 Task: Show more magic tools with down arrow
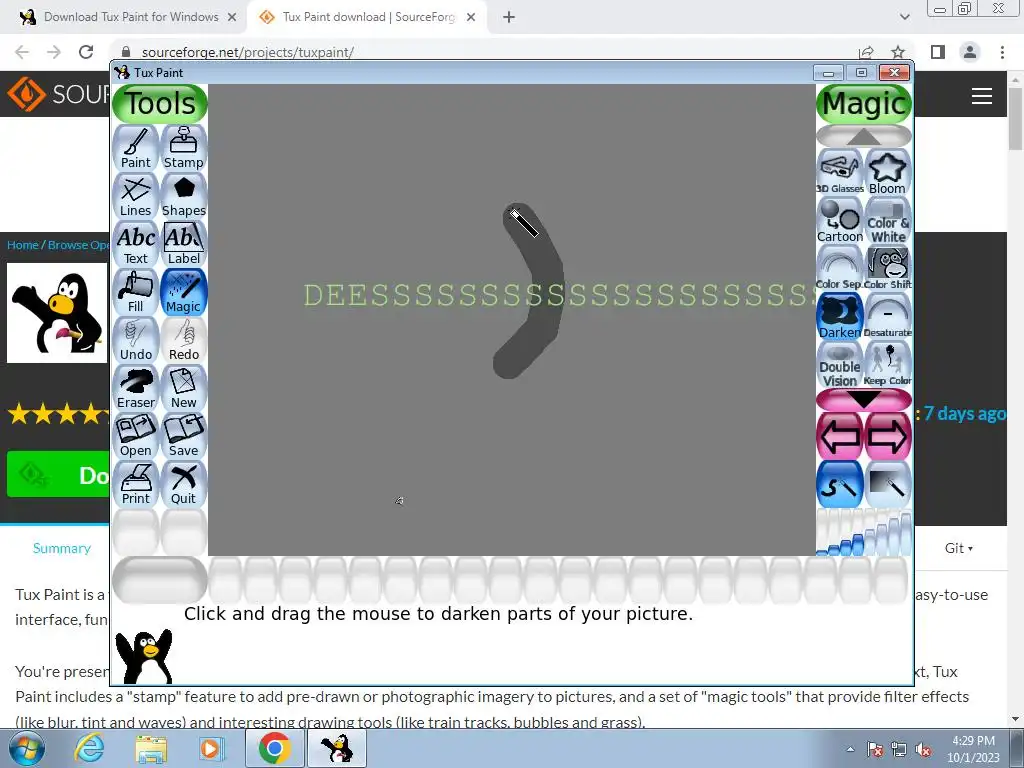click(864, 399)
